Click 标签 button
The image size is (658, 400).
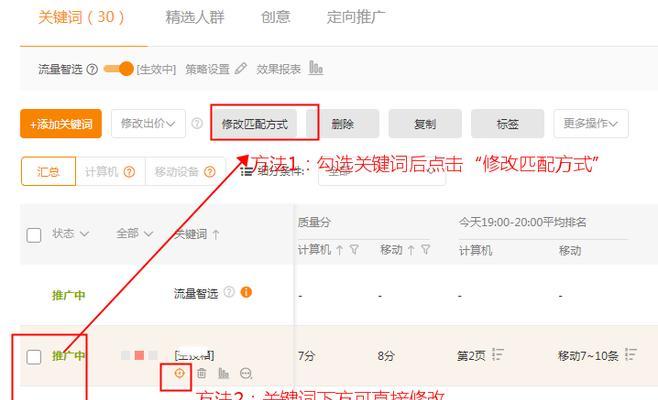507,123
